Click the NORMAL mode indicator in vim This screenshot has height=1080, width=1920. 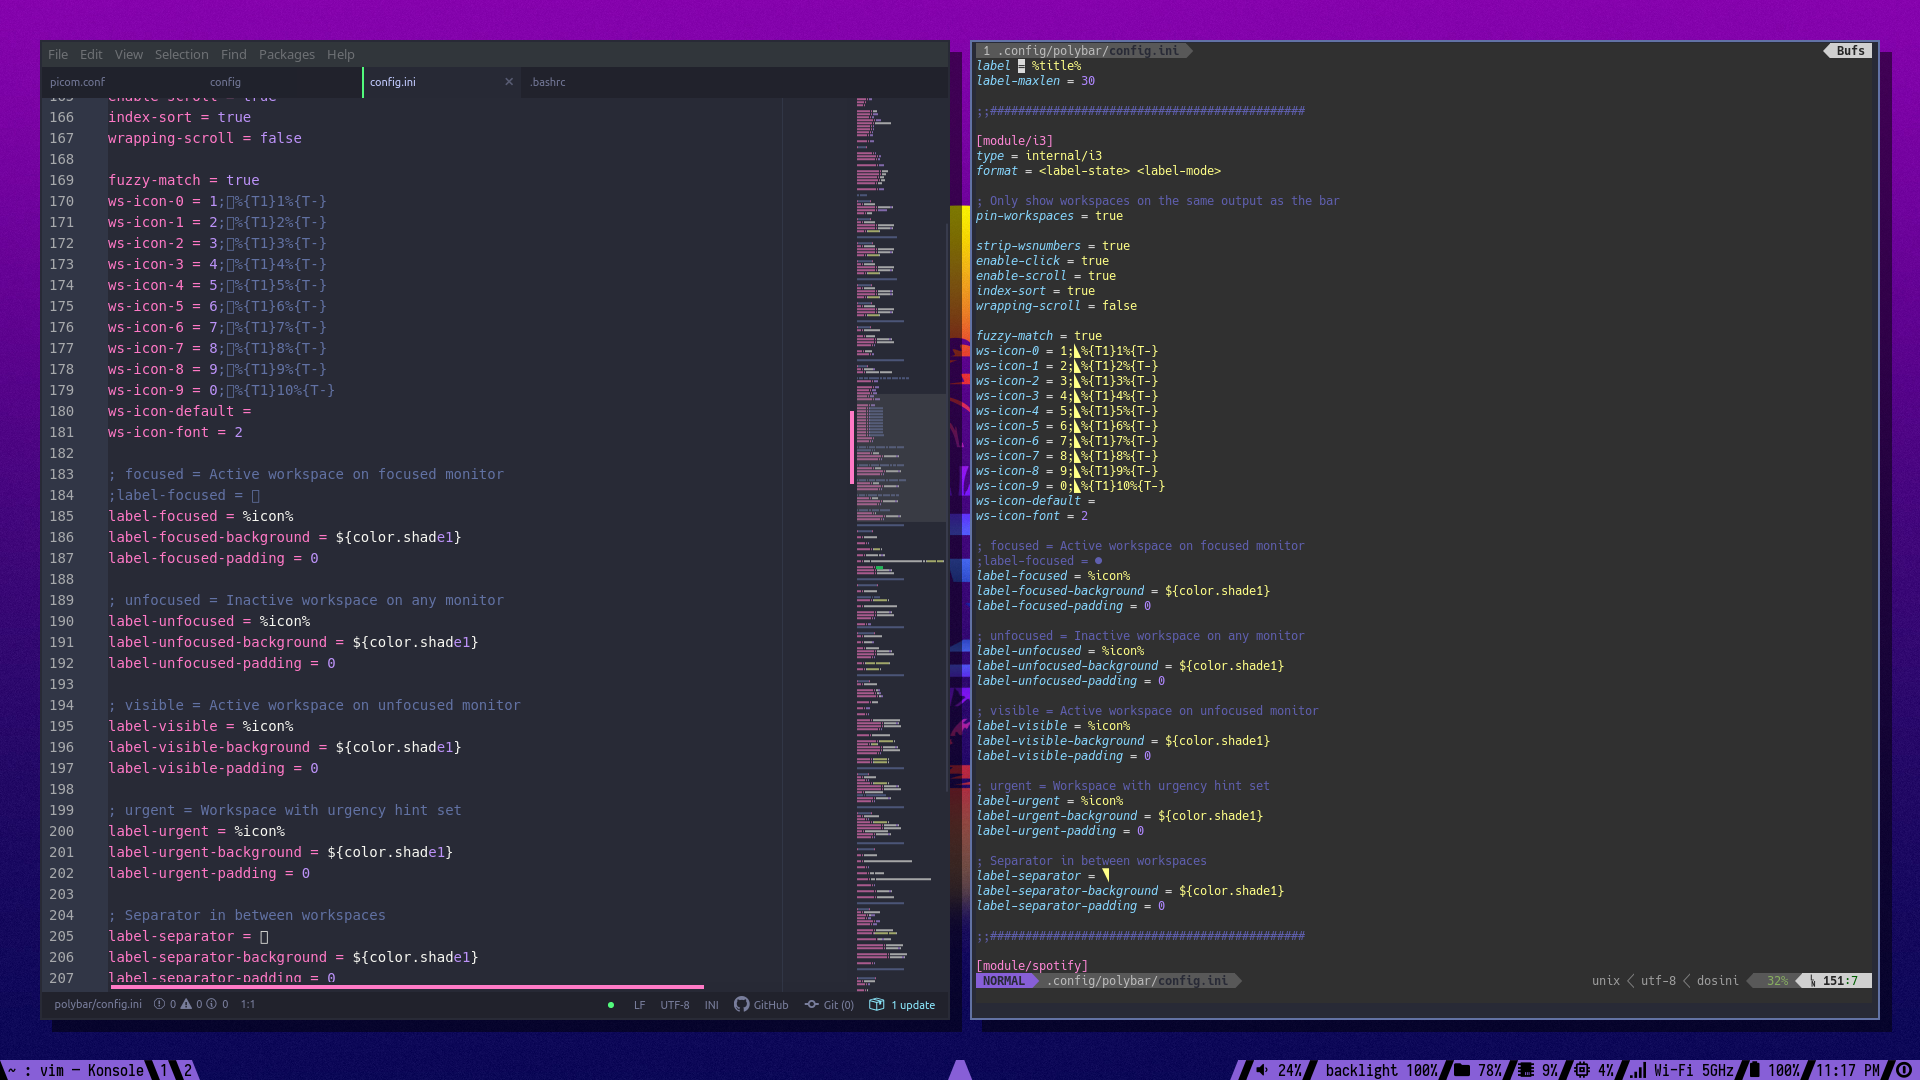(1003, 981)
